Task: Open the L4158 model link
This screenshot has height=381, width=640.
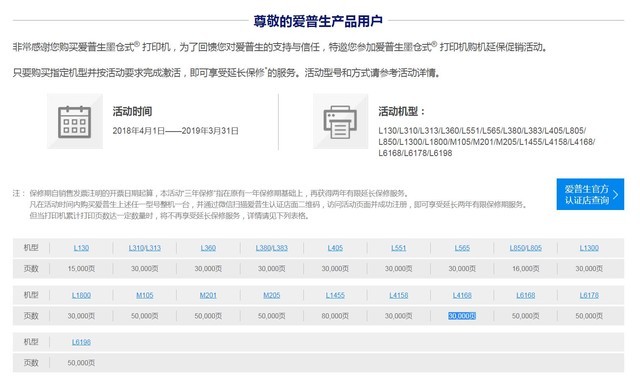Action: pos(398,295)
